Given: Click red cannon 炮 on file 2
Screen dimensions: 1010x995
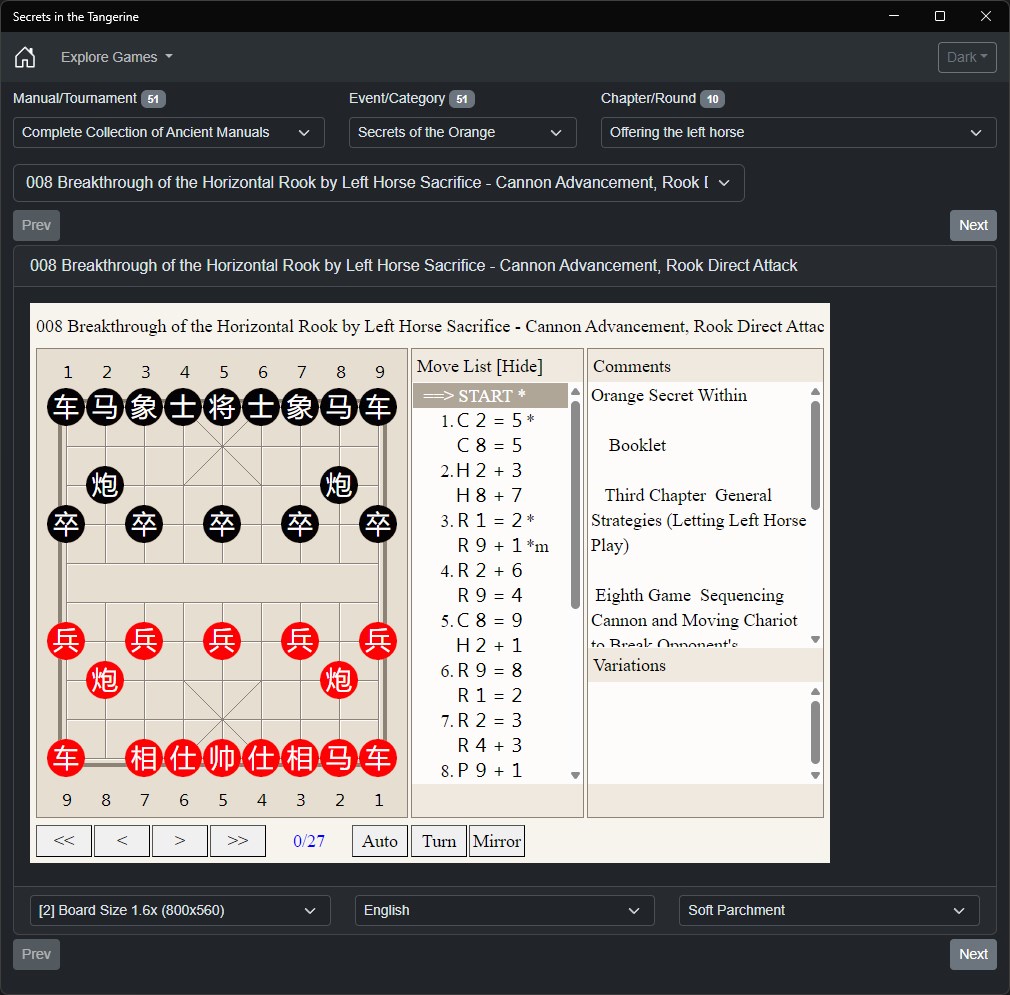Looking at the screenshot, I should coord(339,680).
